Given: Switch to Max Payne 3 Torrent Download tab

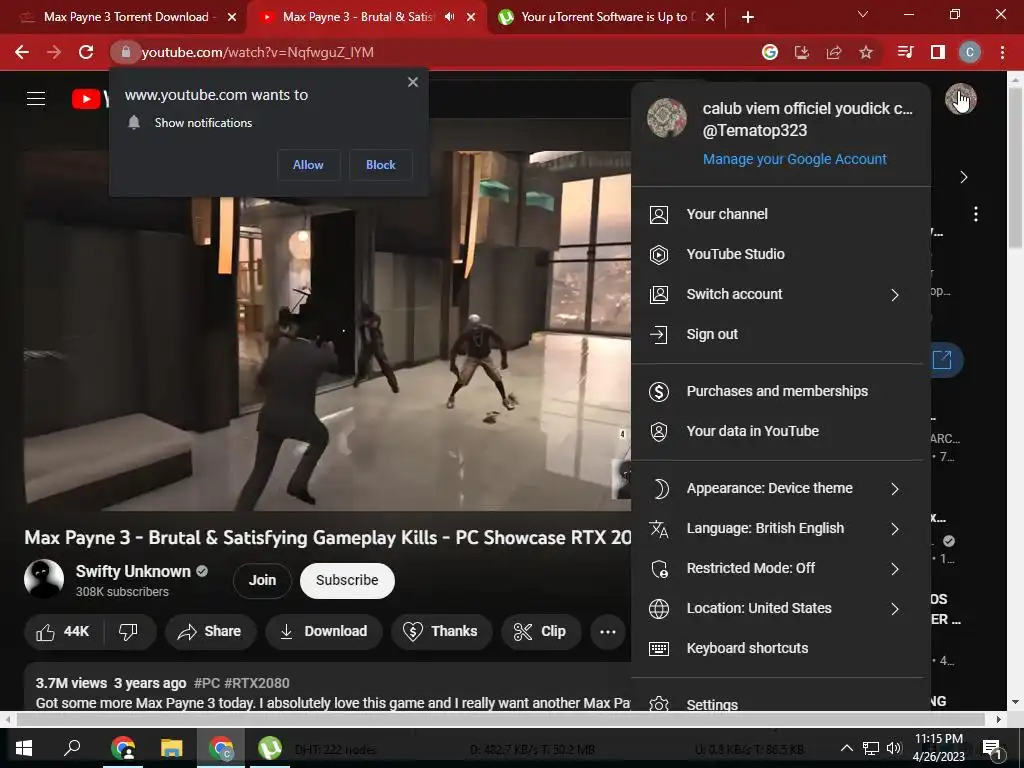Looking at the screenshot, I should pos(125,17).
